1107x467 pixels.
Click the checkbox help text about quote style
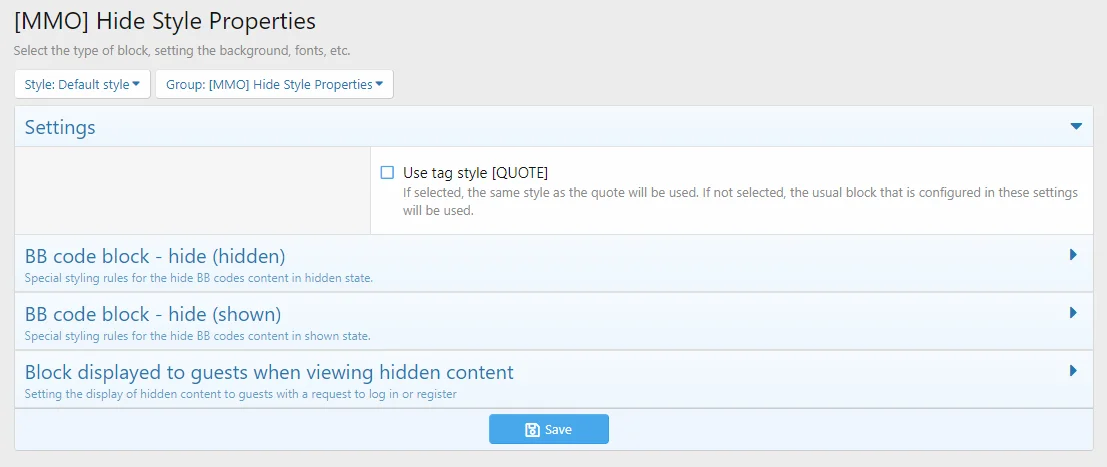pyautogui.click(x=740, y=201)
